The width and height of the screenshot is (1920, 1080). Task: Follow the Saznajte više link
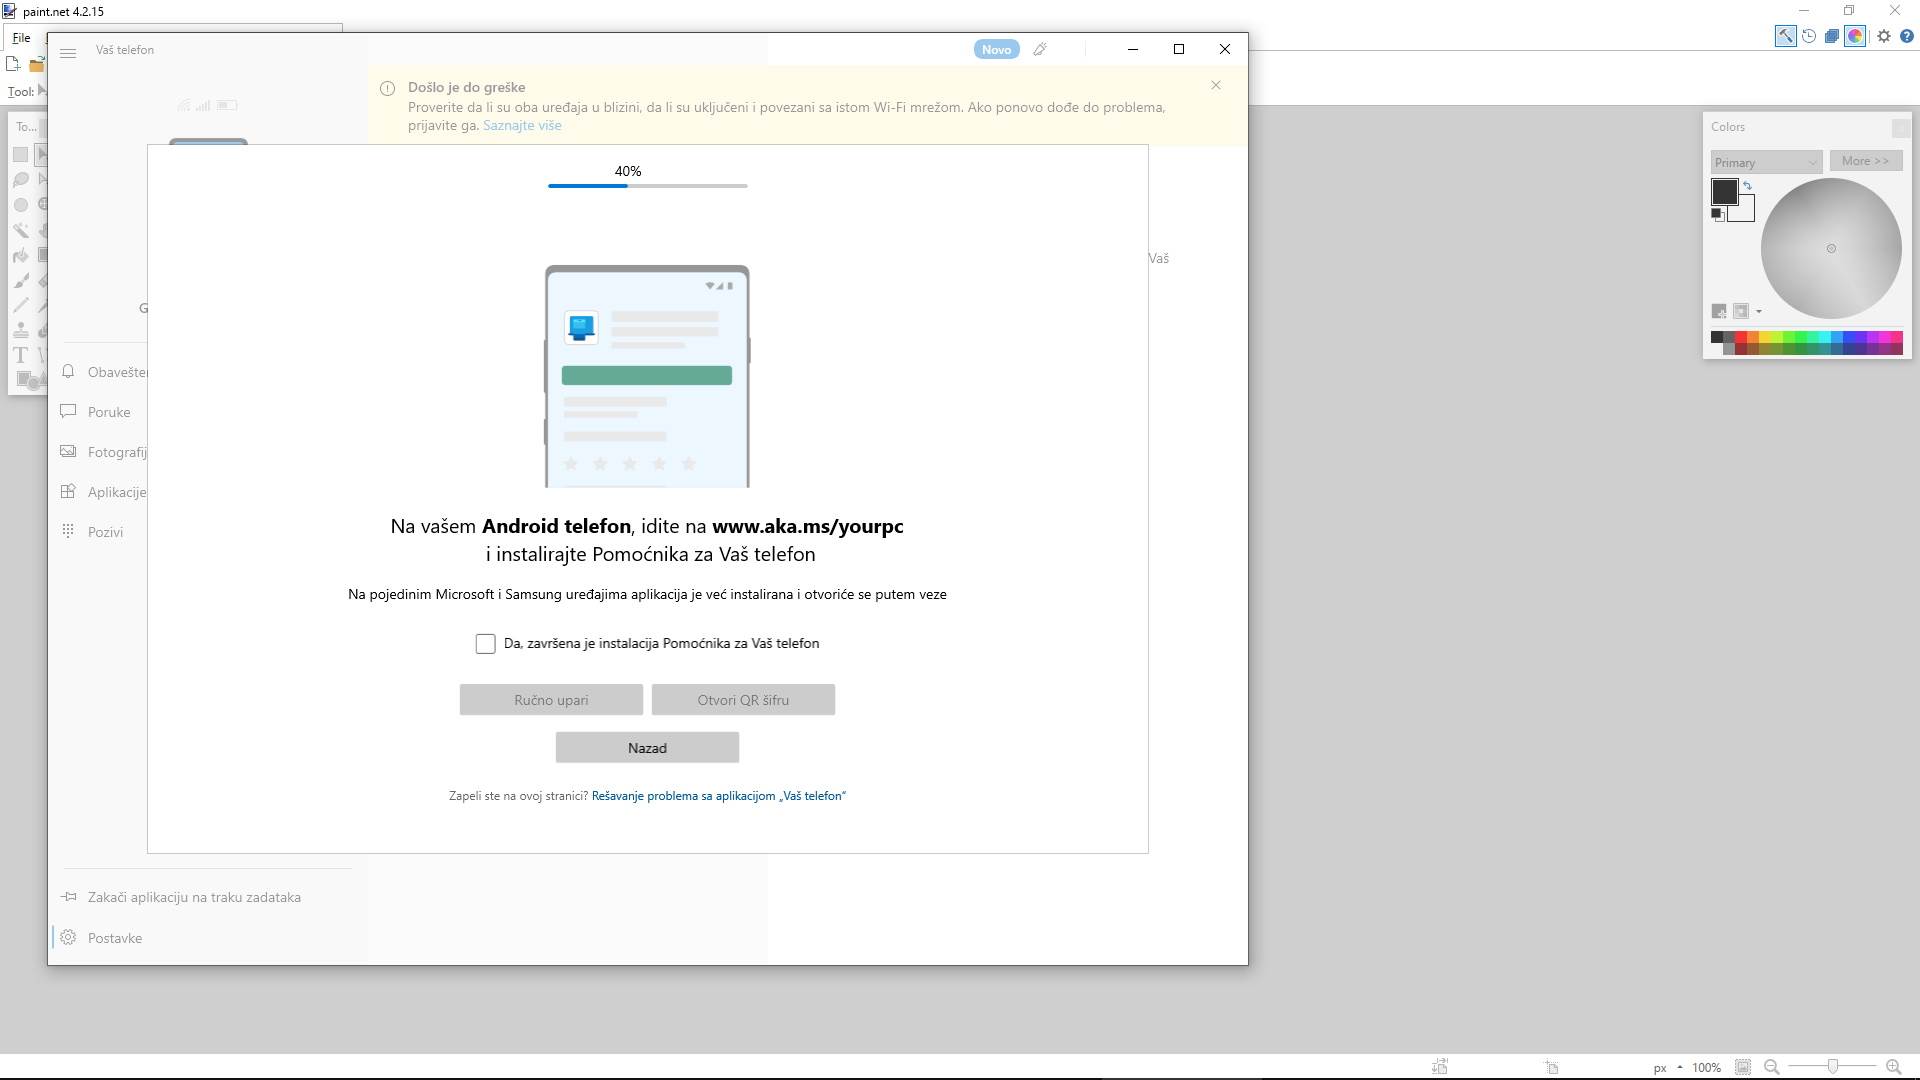coord(522,125)
